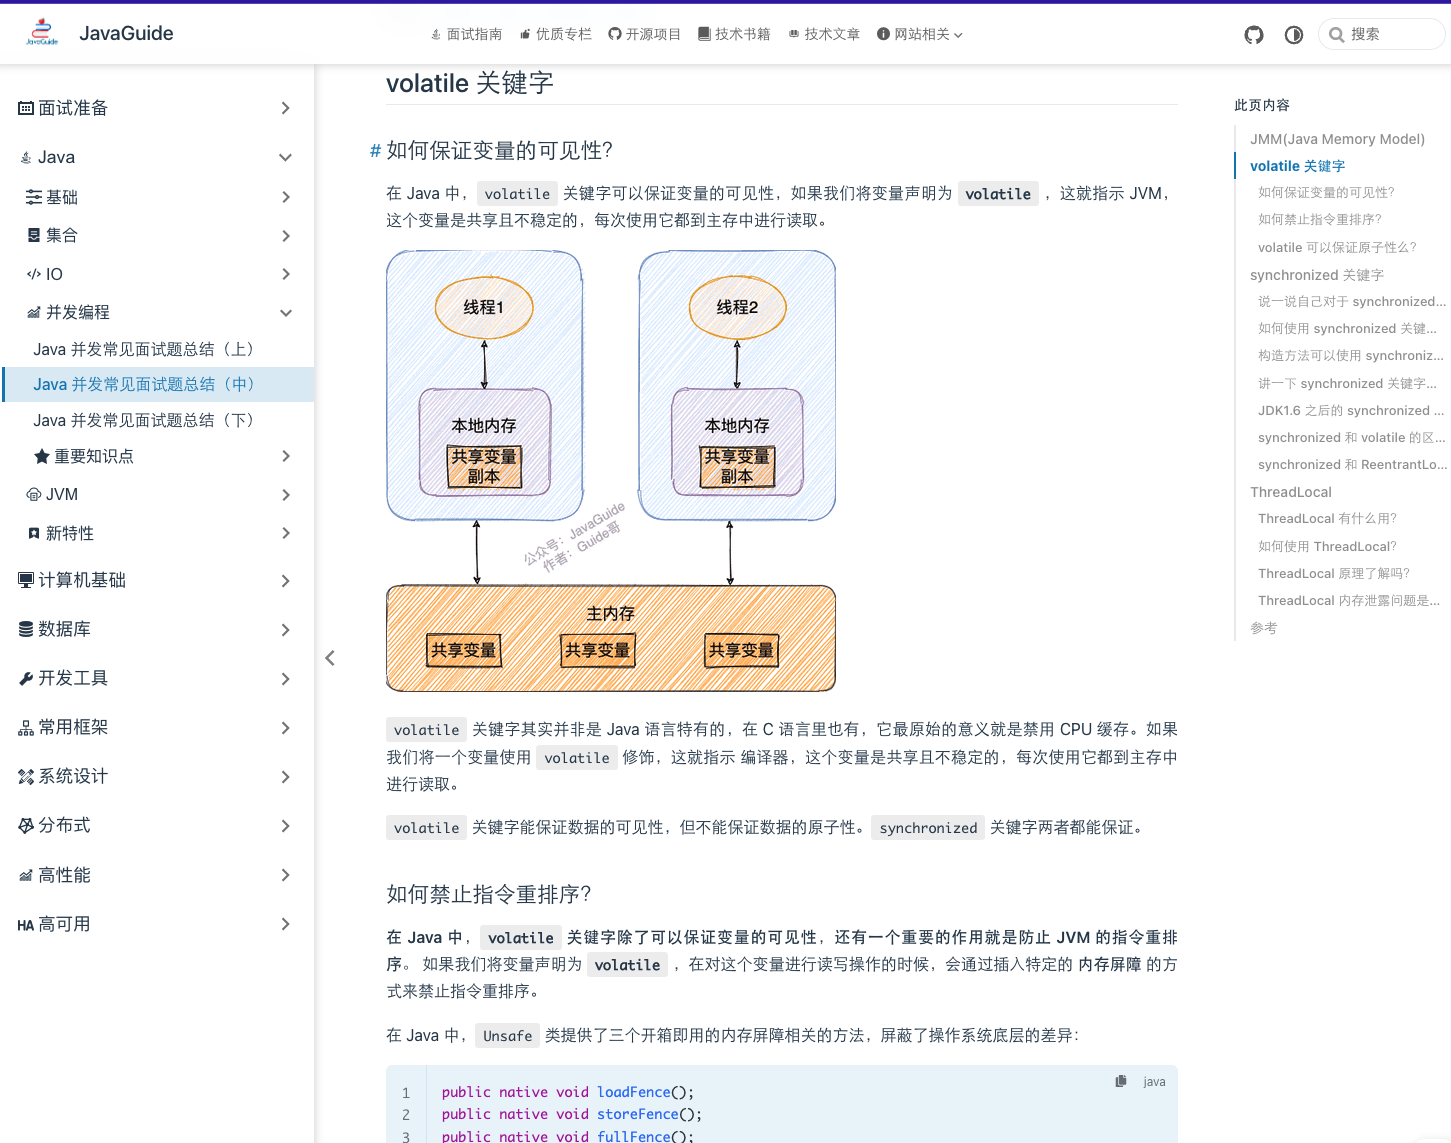Click the thread memory model diagram
Screen dimensions: 1451x1143
pos(611,470)
